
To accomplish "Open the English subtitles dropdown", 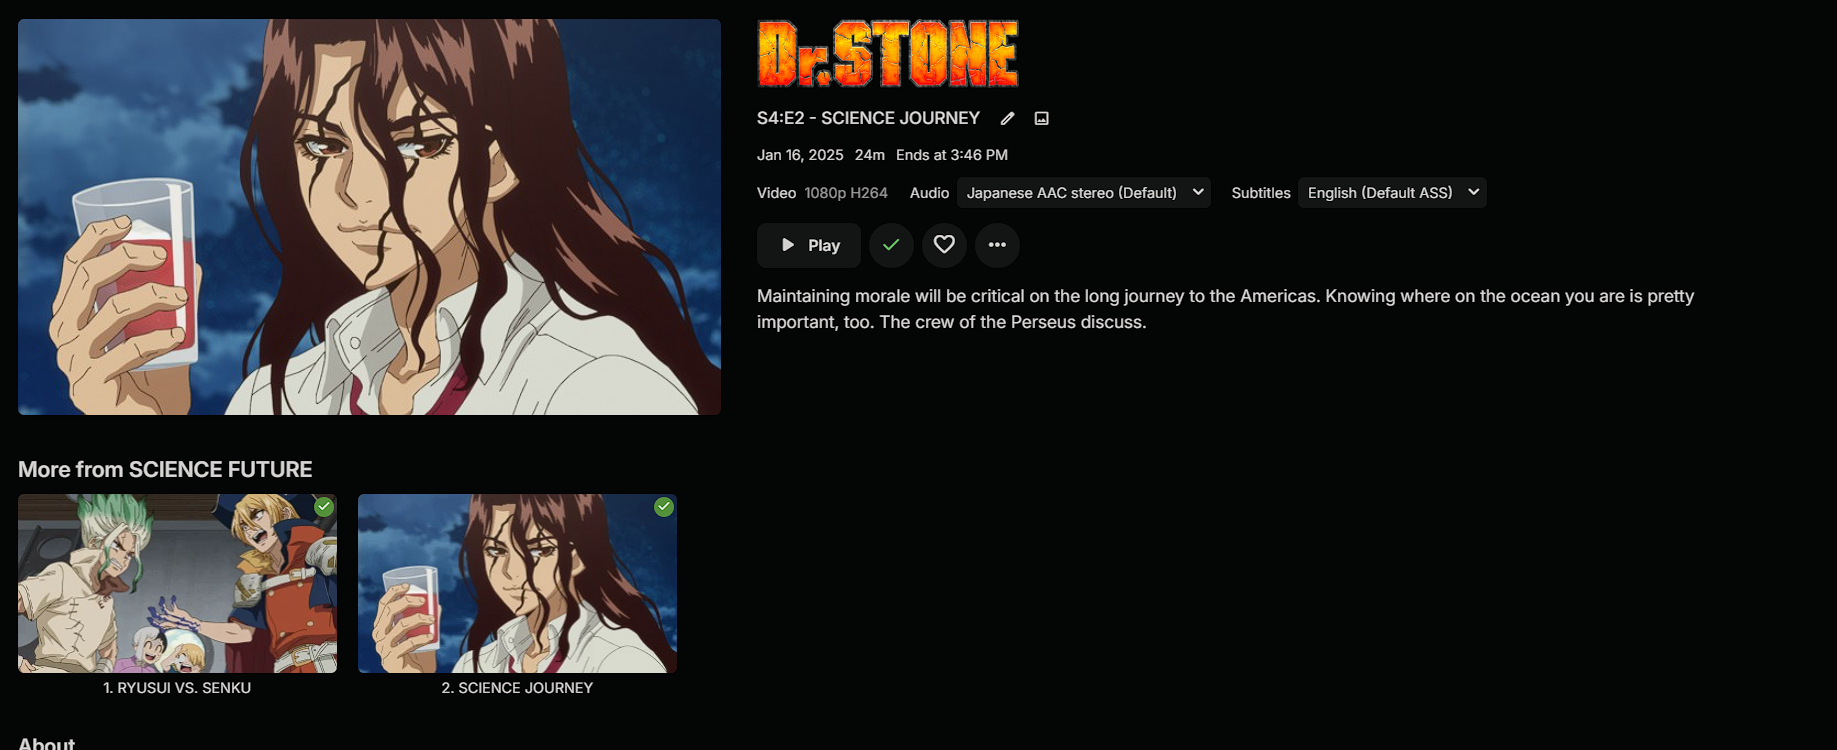I will click(x=1392, y=193).
